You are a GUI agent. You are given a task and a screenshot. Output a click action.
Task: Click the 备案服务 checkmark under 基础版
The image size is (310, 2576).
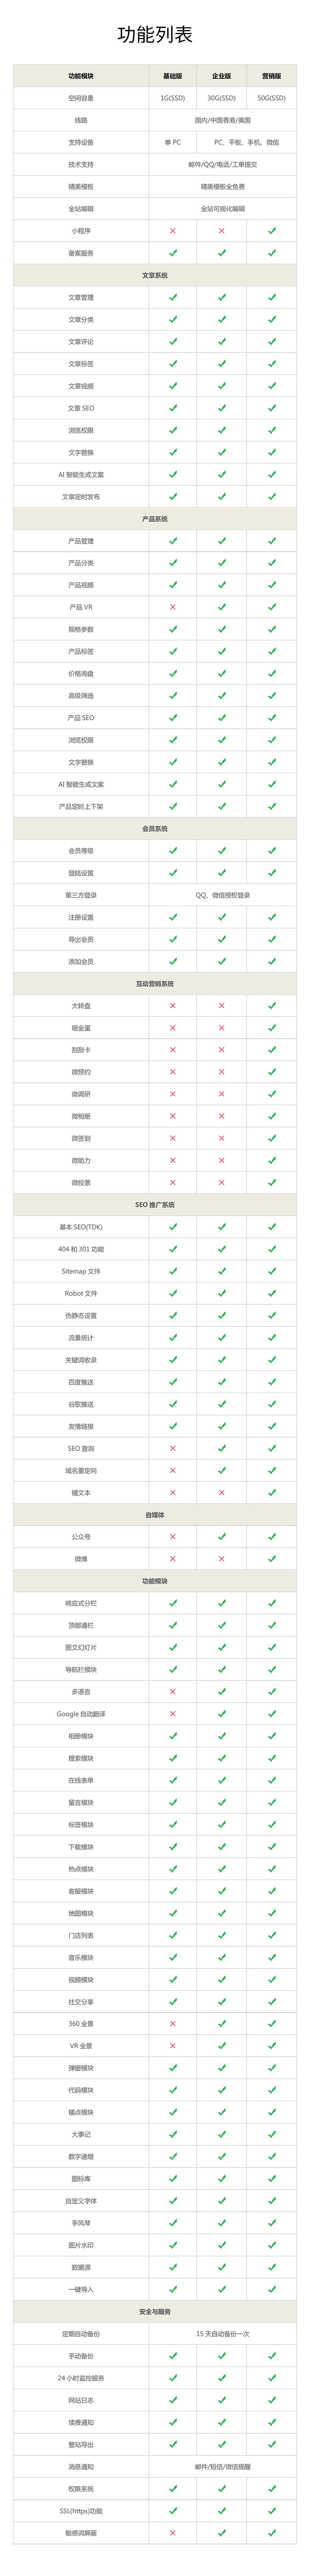click(173, 253)
